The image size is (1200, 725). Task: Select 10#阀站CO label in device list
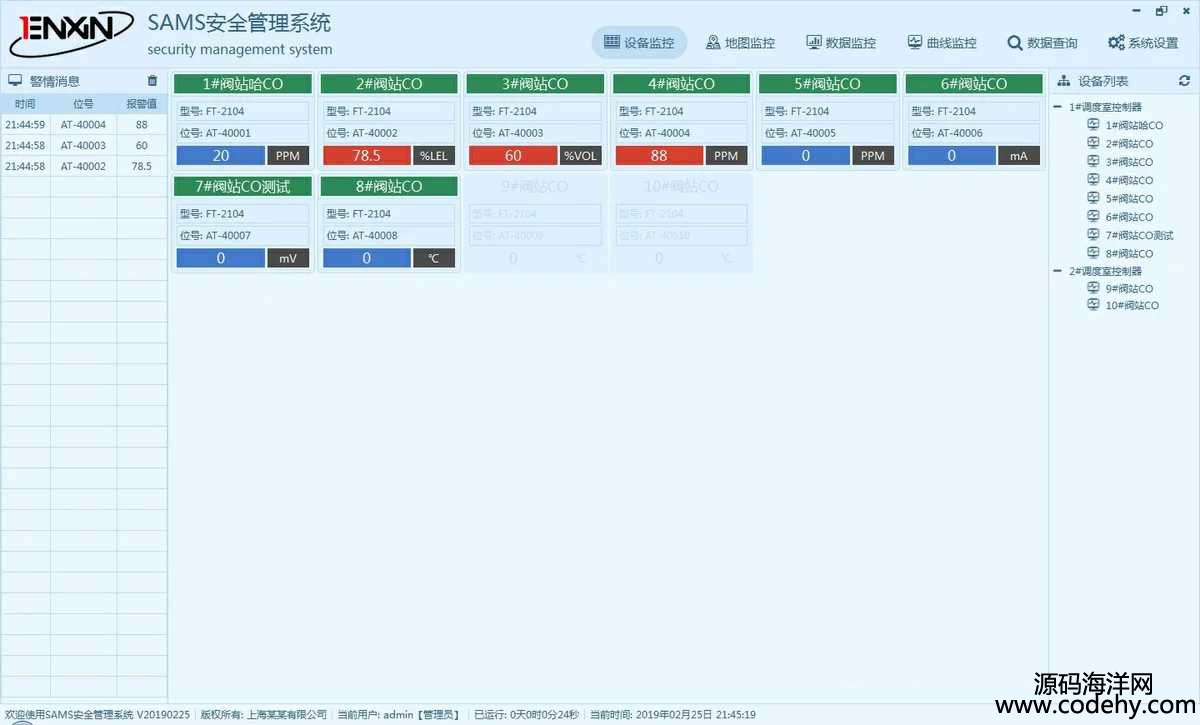point(1132,305)
